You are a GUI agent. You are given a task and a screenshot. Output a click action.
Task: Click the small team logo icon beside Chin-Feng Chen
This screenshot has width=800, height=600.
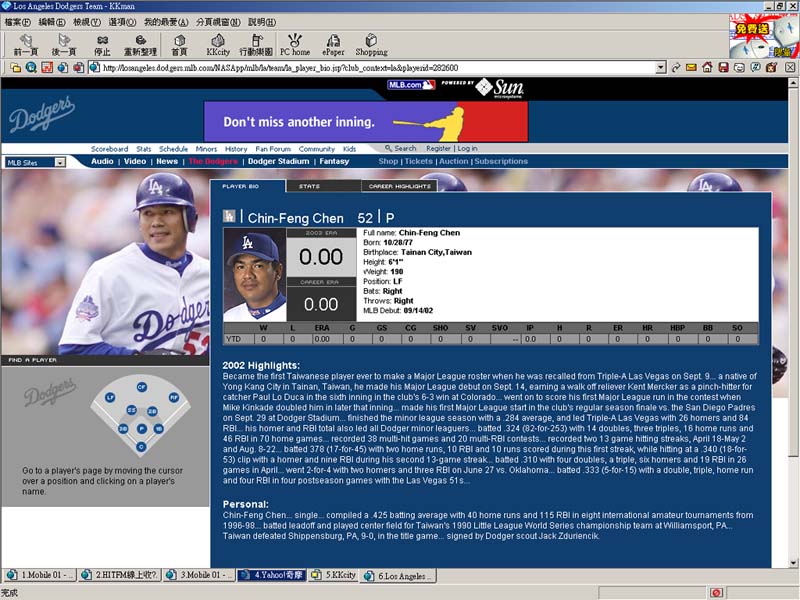pyautogui.click(x=229, y=216)
